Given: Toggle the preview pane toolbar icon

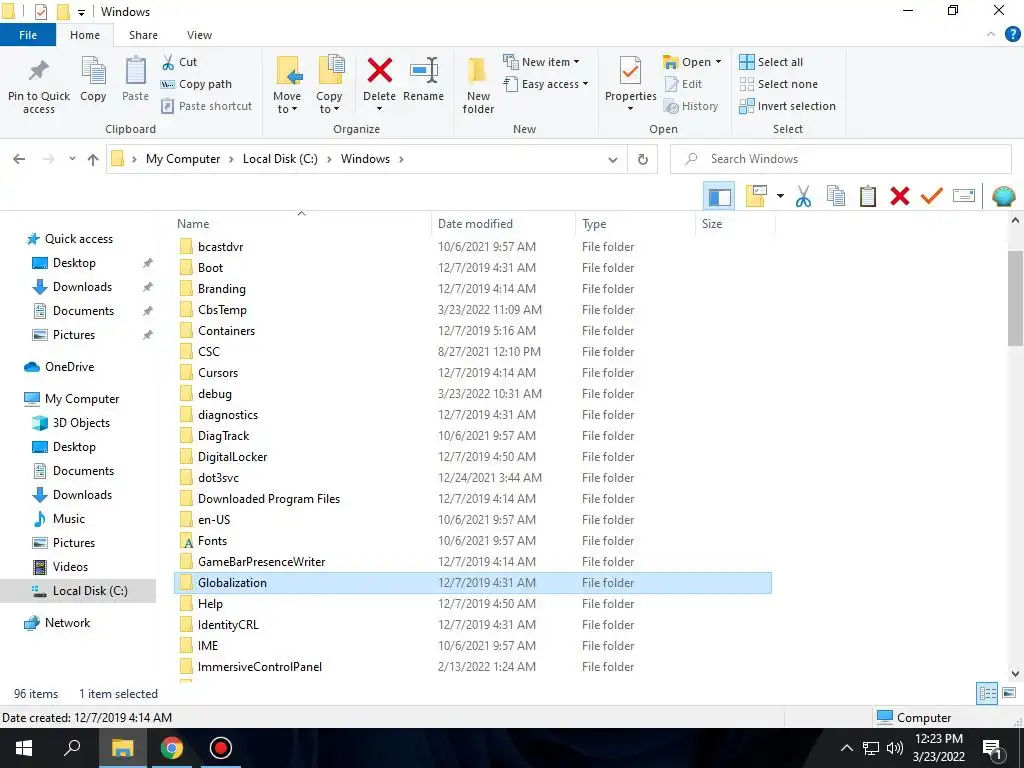Looking at the screenshot, I should (719, 196).
